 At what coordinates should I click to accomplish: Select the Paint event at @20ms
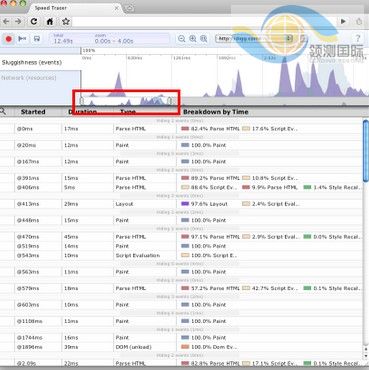click(182, 145)
